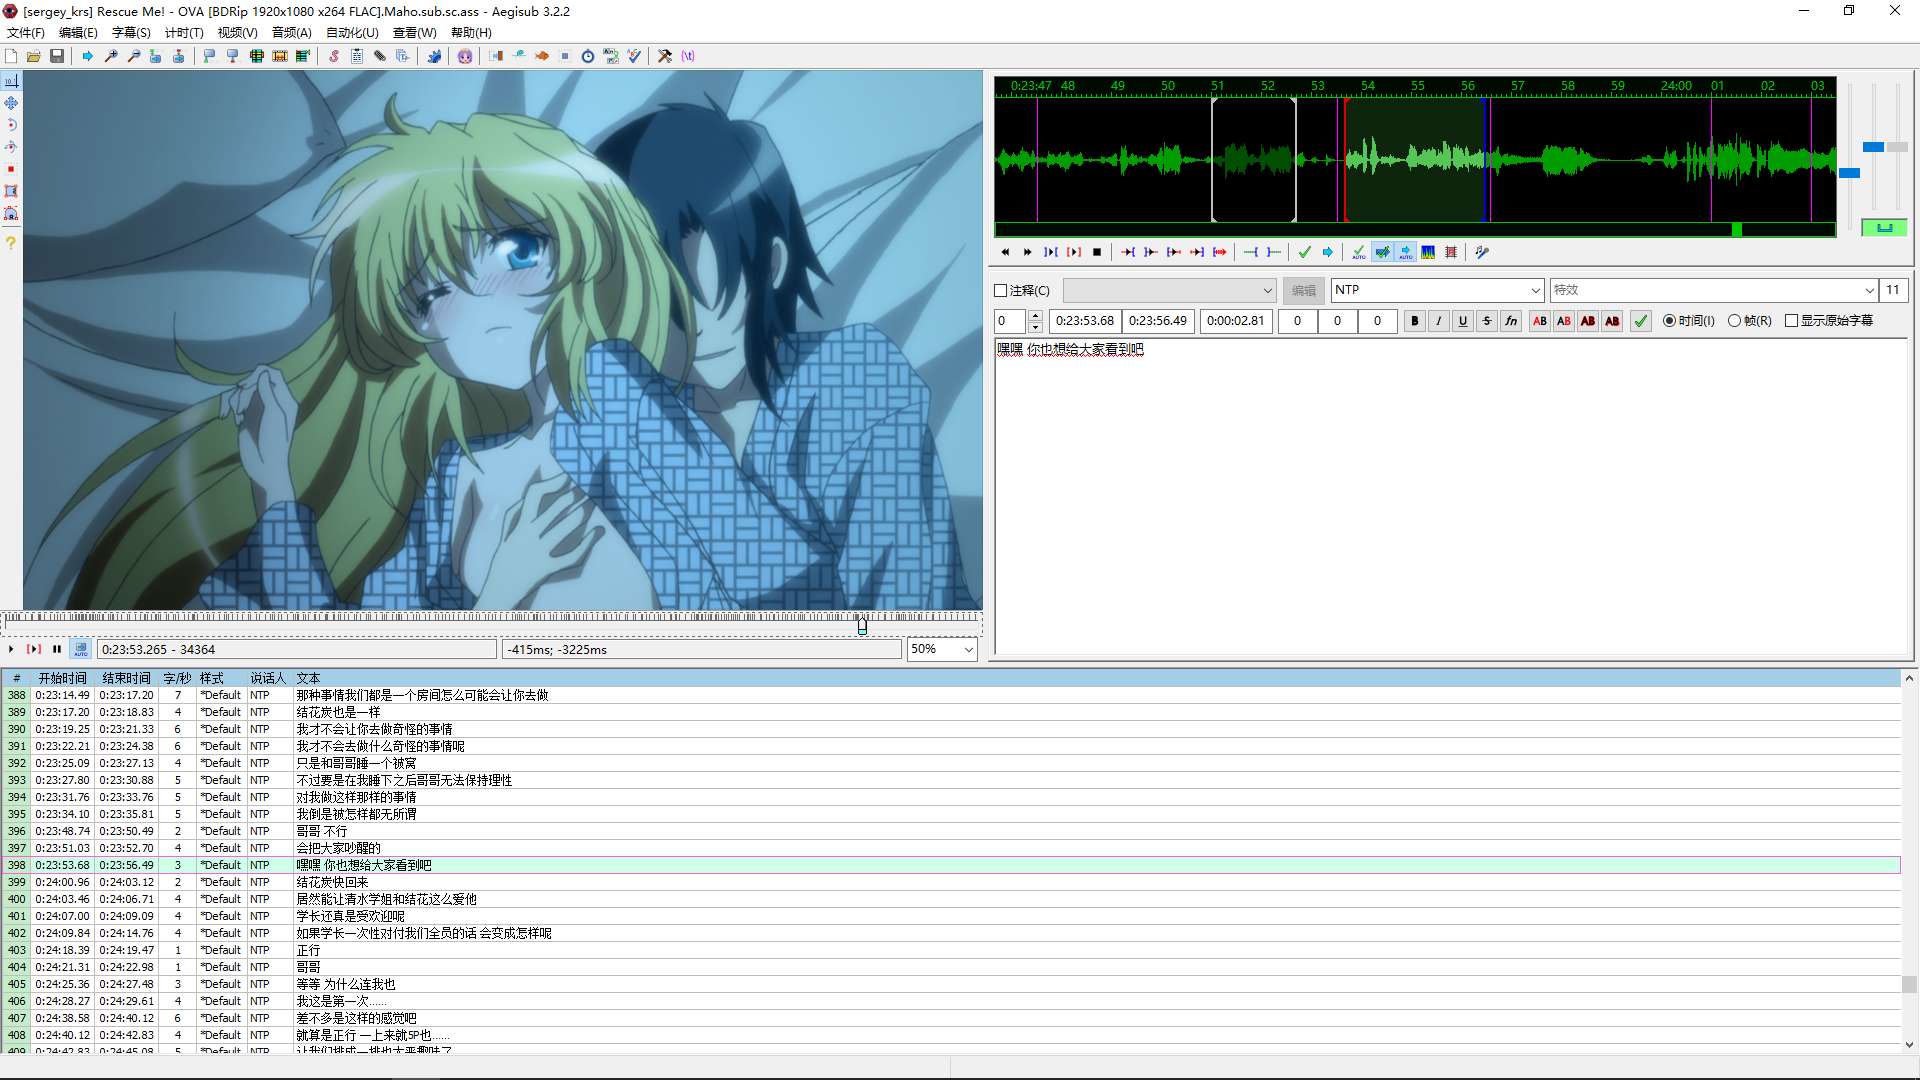Image resolution: width=1920 pixels, height=1080 pixels.
Task: Commit changes with the green checkmark
Action: click(1305, 252)
